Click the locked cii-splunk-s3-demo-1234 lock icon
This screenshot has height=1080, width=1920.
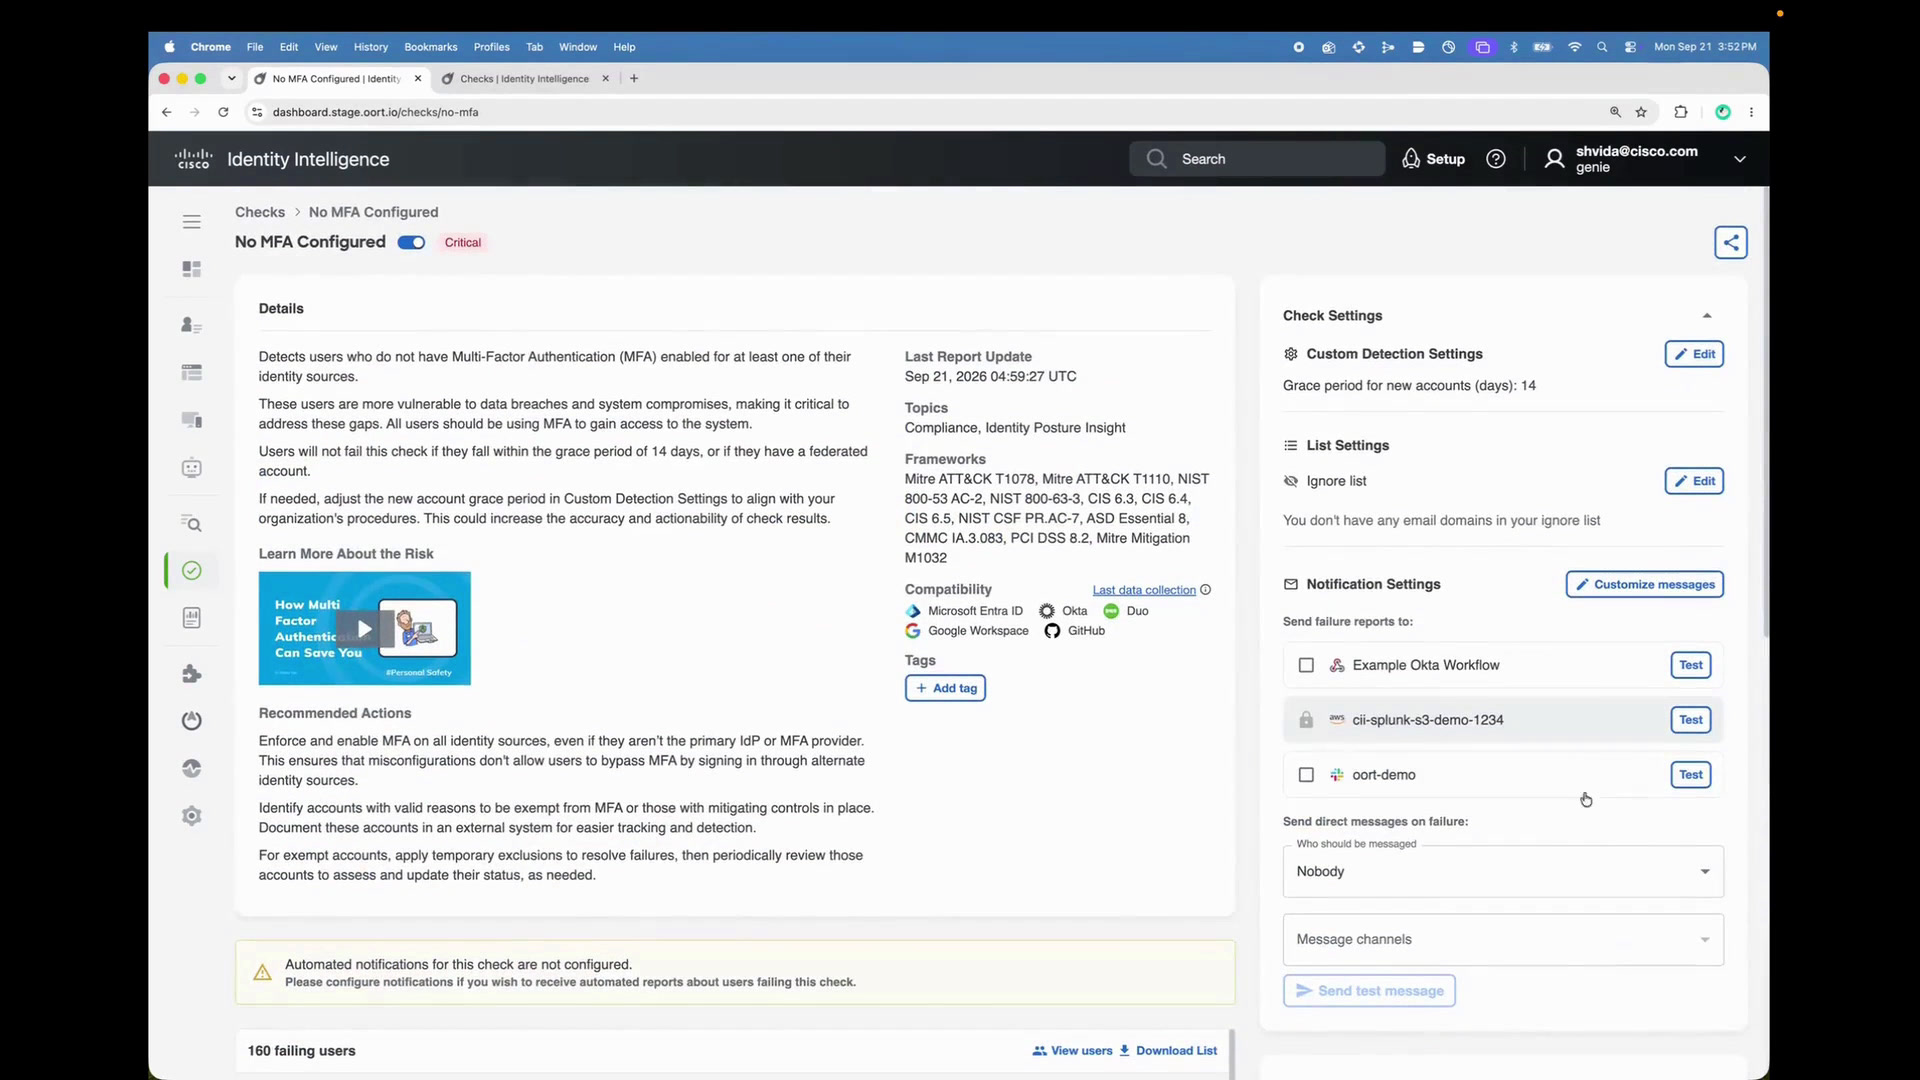coord(1306,720)
